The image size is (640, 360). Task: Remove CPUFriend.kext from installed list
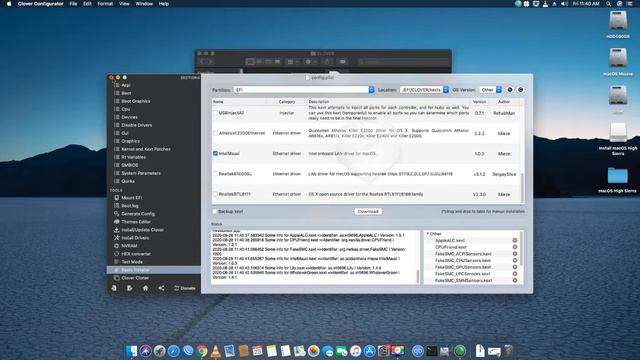point(515,247)
